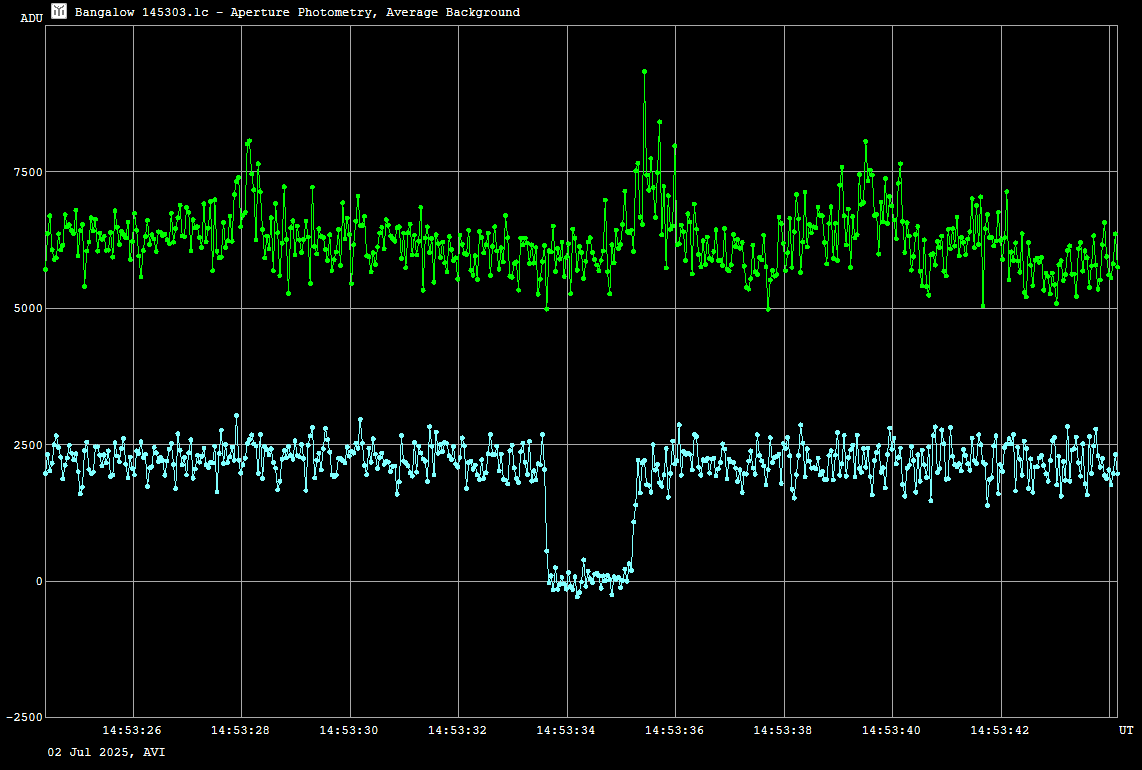Viewport: 1142px width, 770px height.
Task: Select the 2500 y-axis tick label
Action: coord(27,445)
